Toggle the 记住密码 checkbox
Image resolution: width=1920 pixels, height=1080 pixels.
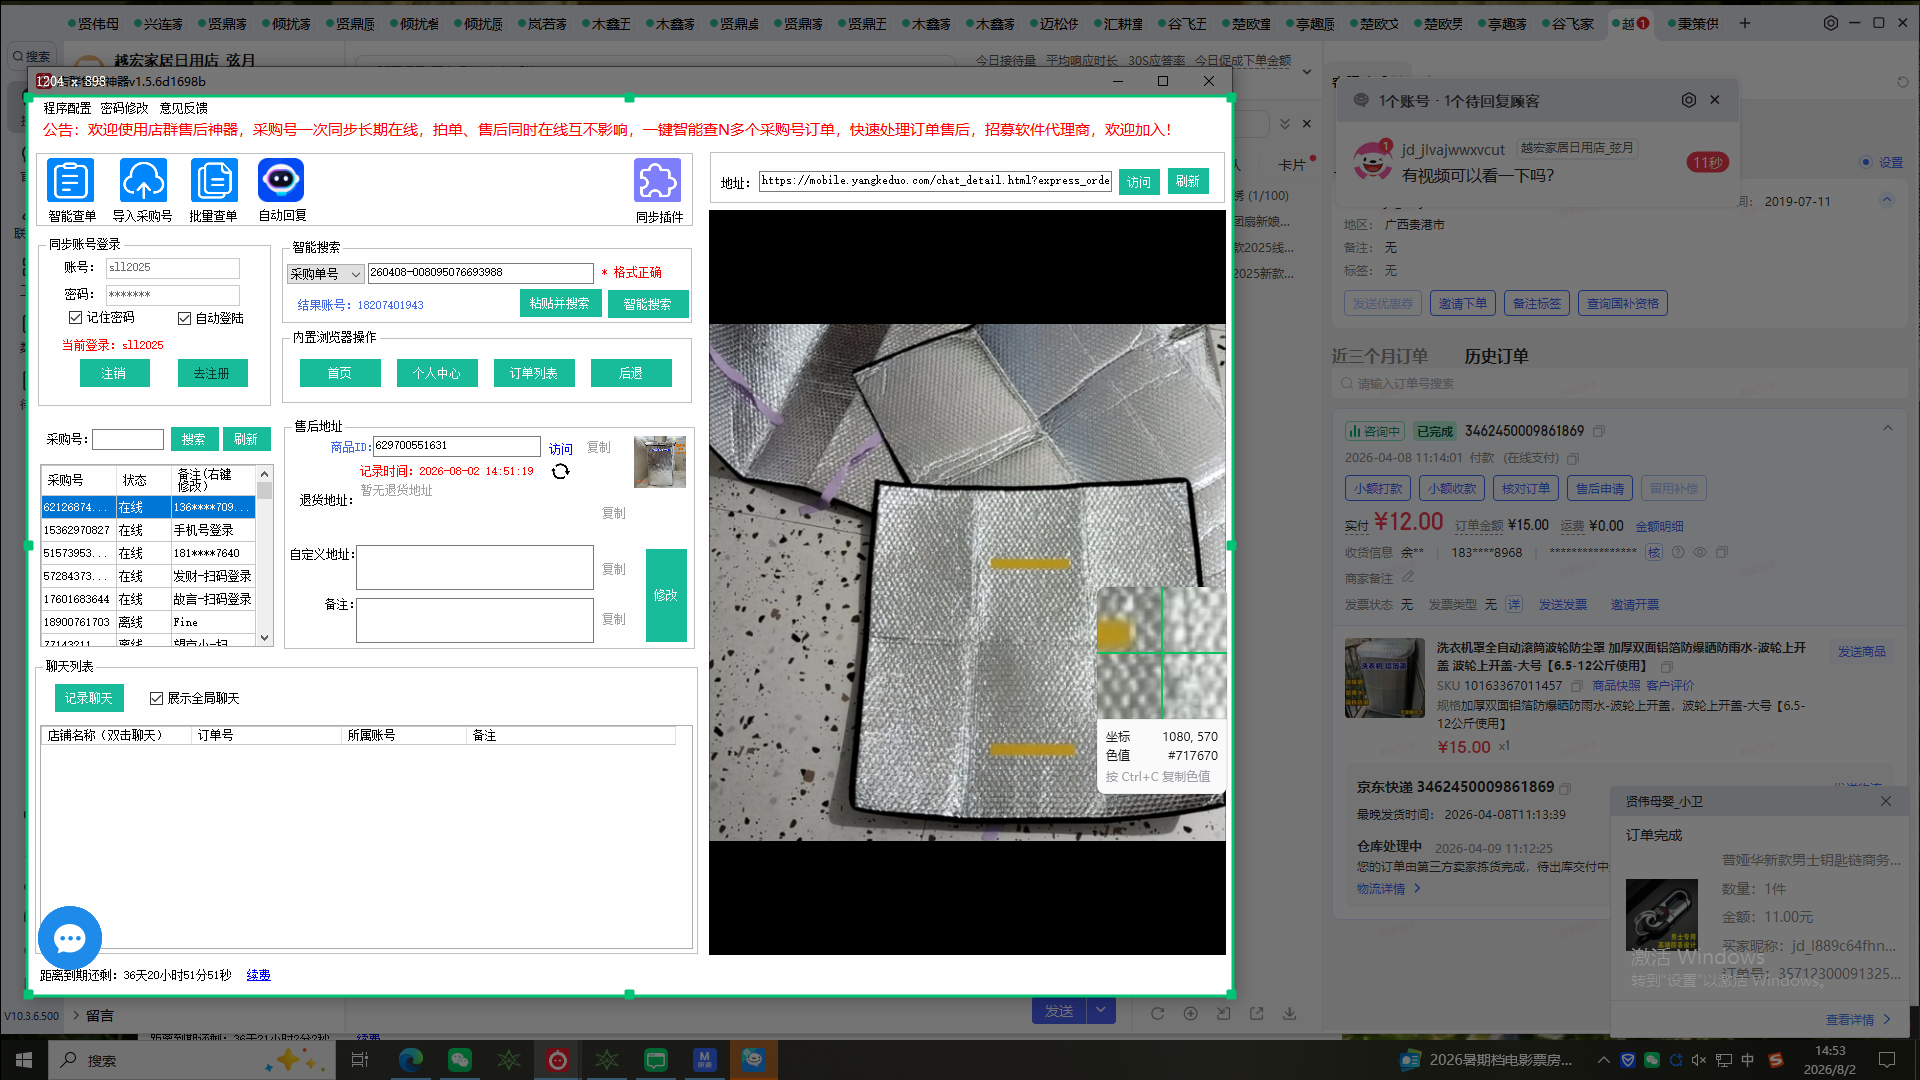(75, 318)
